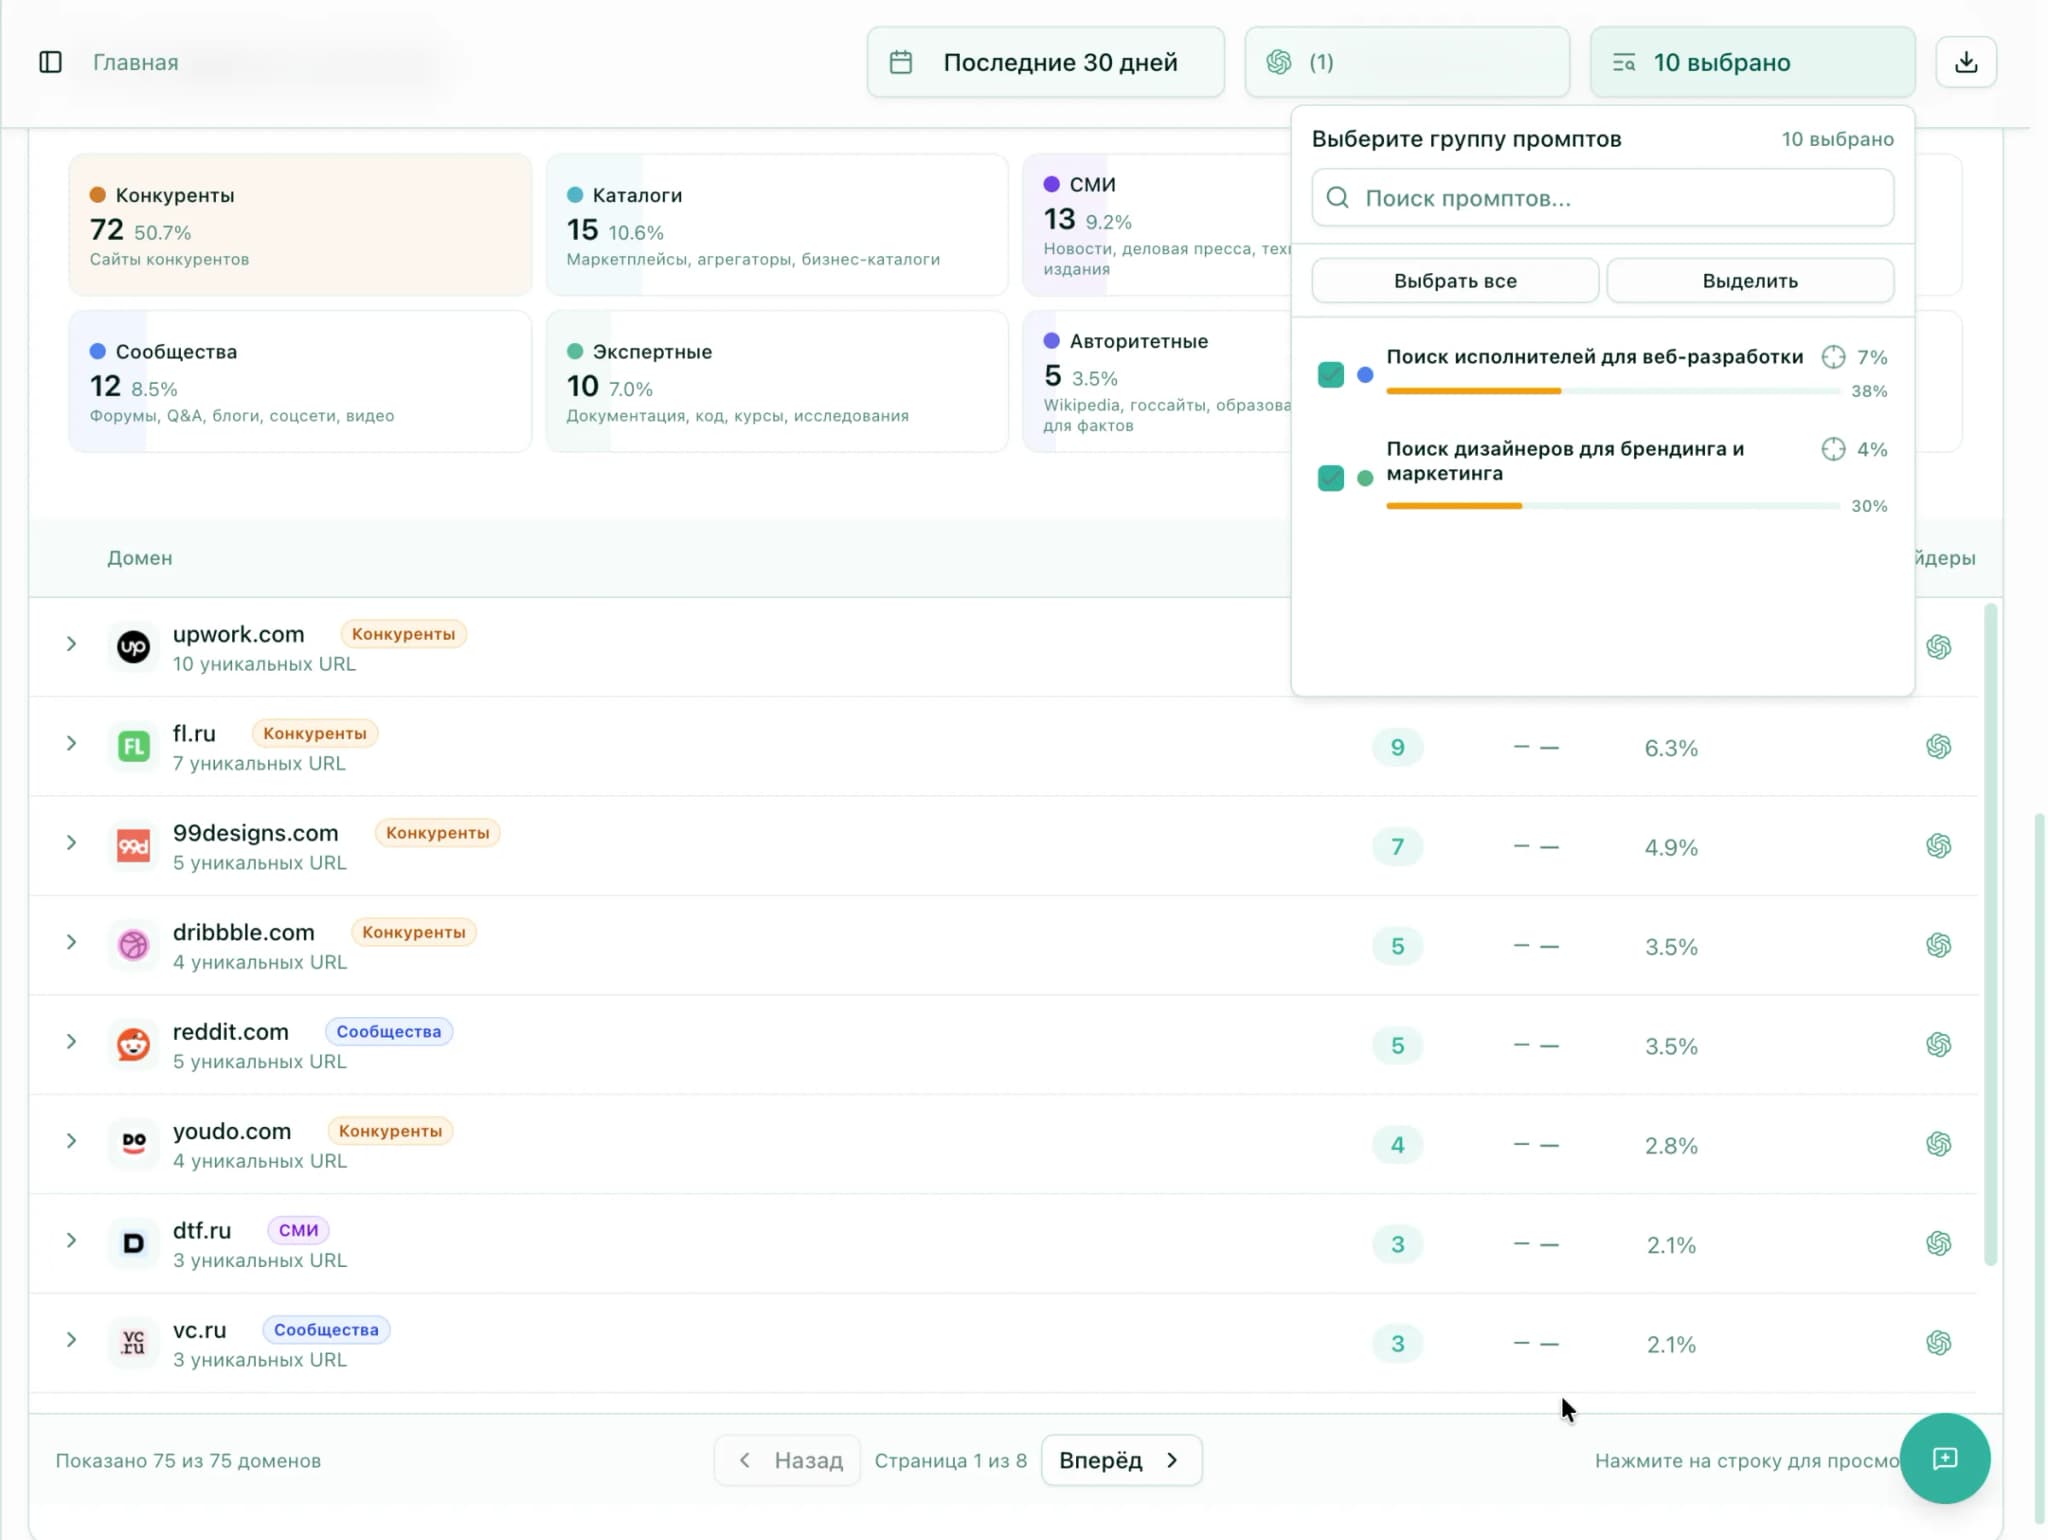The width and height of the screenshot is (2048, 1540).
Task: Click the Поиск промптов search field
Action: coord(1601,197)
